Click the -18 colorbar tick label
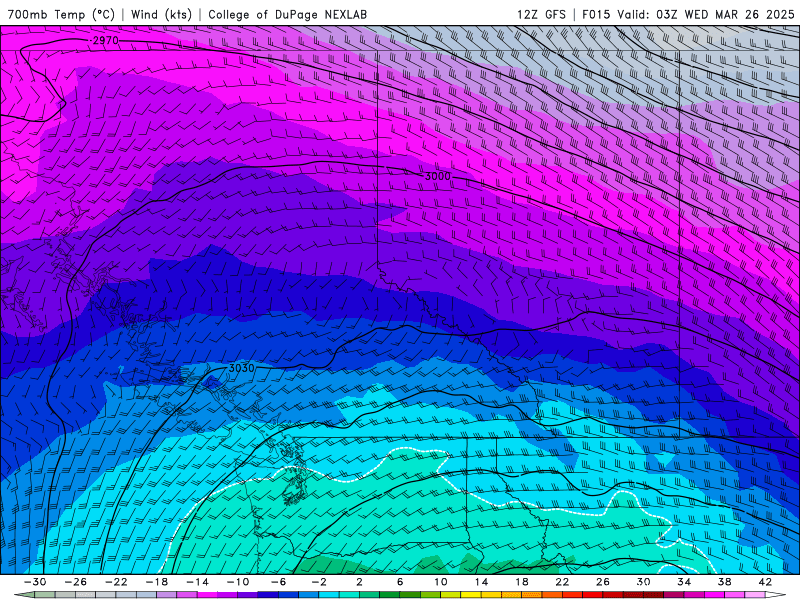Viewport: 800px width, 600px height. [x=157, y=582]
